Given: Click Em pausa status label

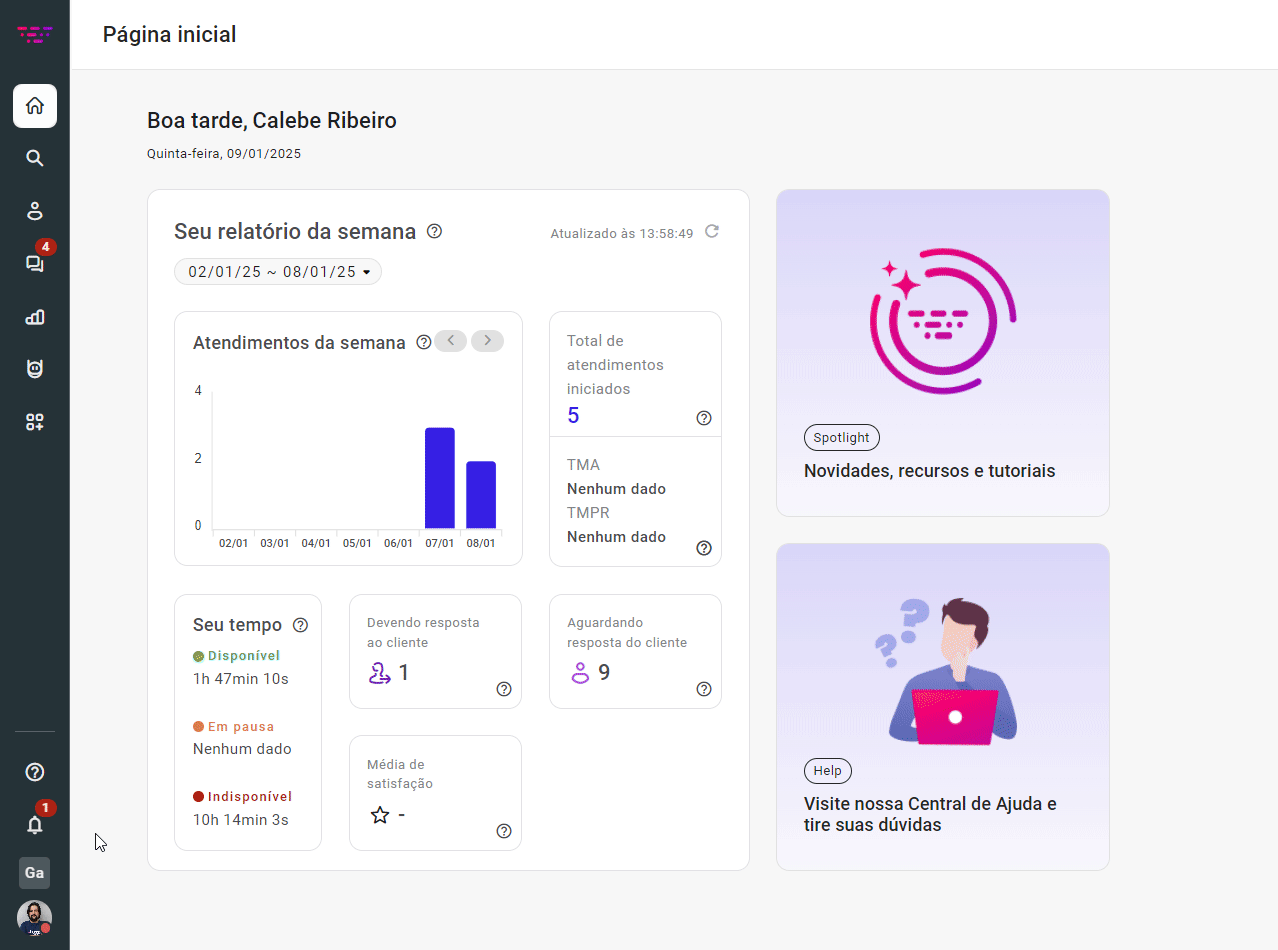Looking at the screenshot, I should [x=241, y=727].
